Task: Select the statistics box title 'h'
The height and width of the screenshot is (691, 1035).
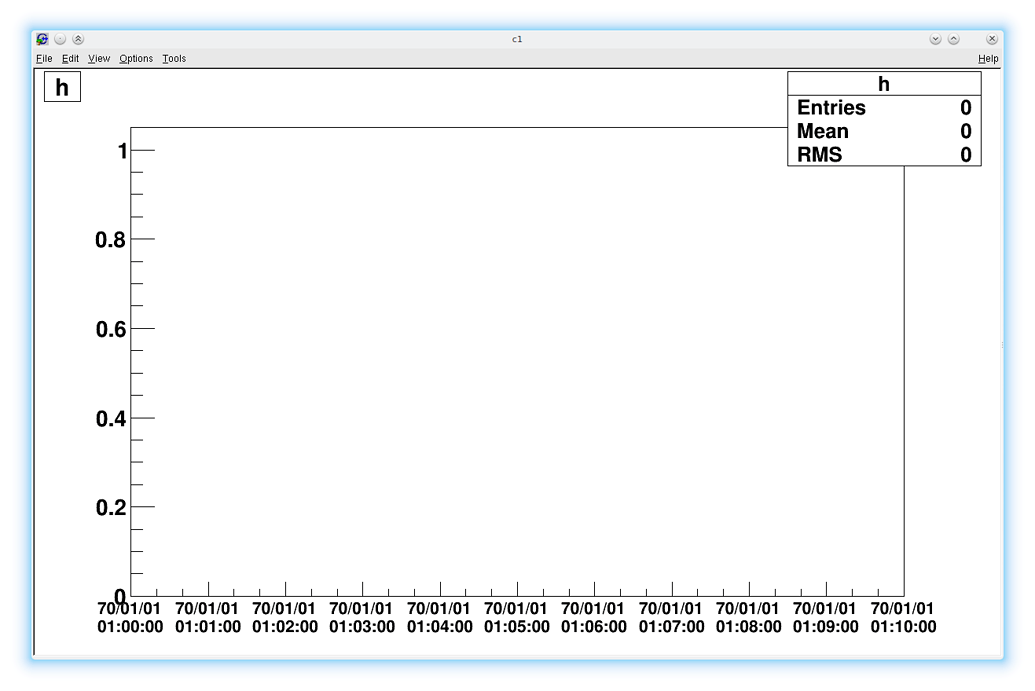Action: pos(884,84)
